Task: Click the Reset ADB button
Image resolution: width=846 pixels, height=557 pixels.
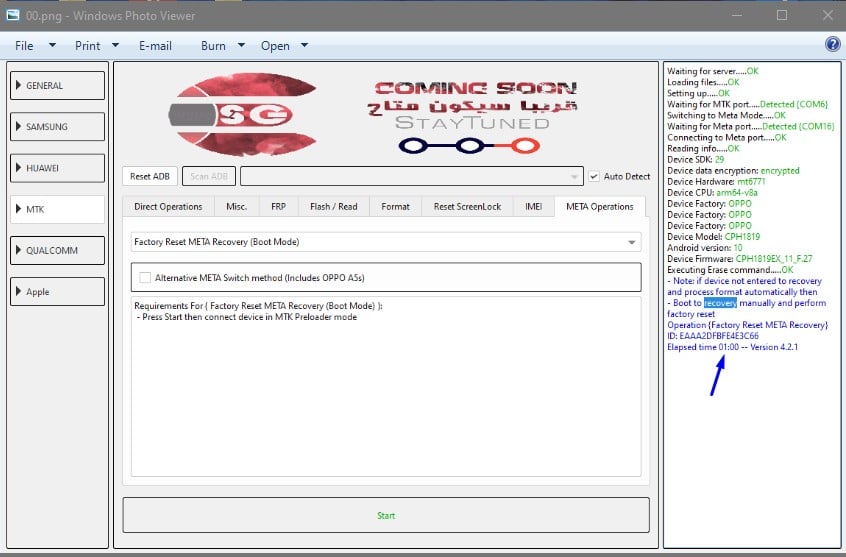Action: point(150,176)
